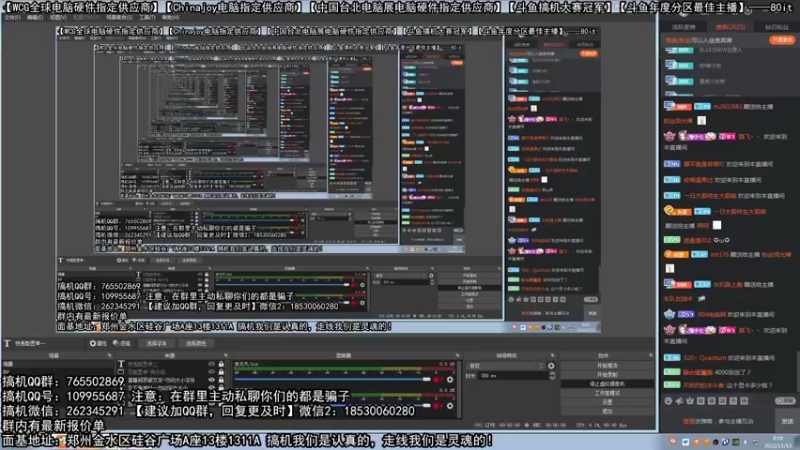Image resolution: width=800 pixels, height=450 pixels.
Task: Click the megaphone icon in chat toolbar
Action: [x=679, y=401]
